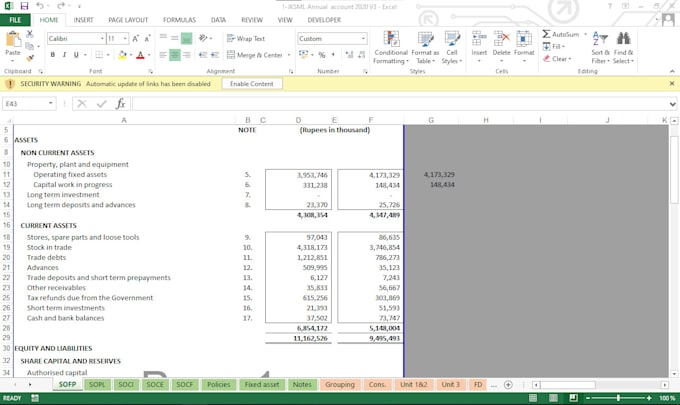Click the Orientation angled text icon

click(x=203, y=38)
